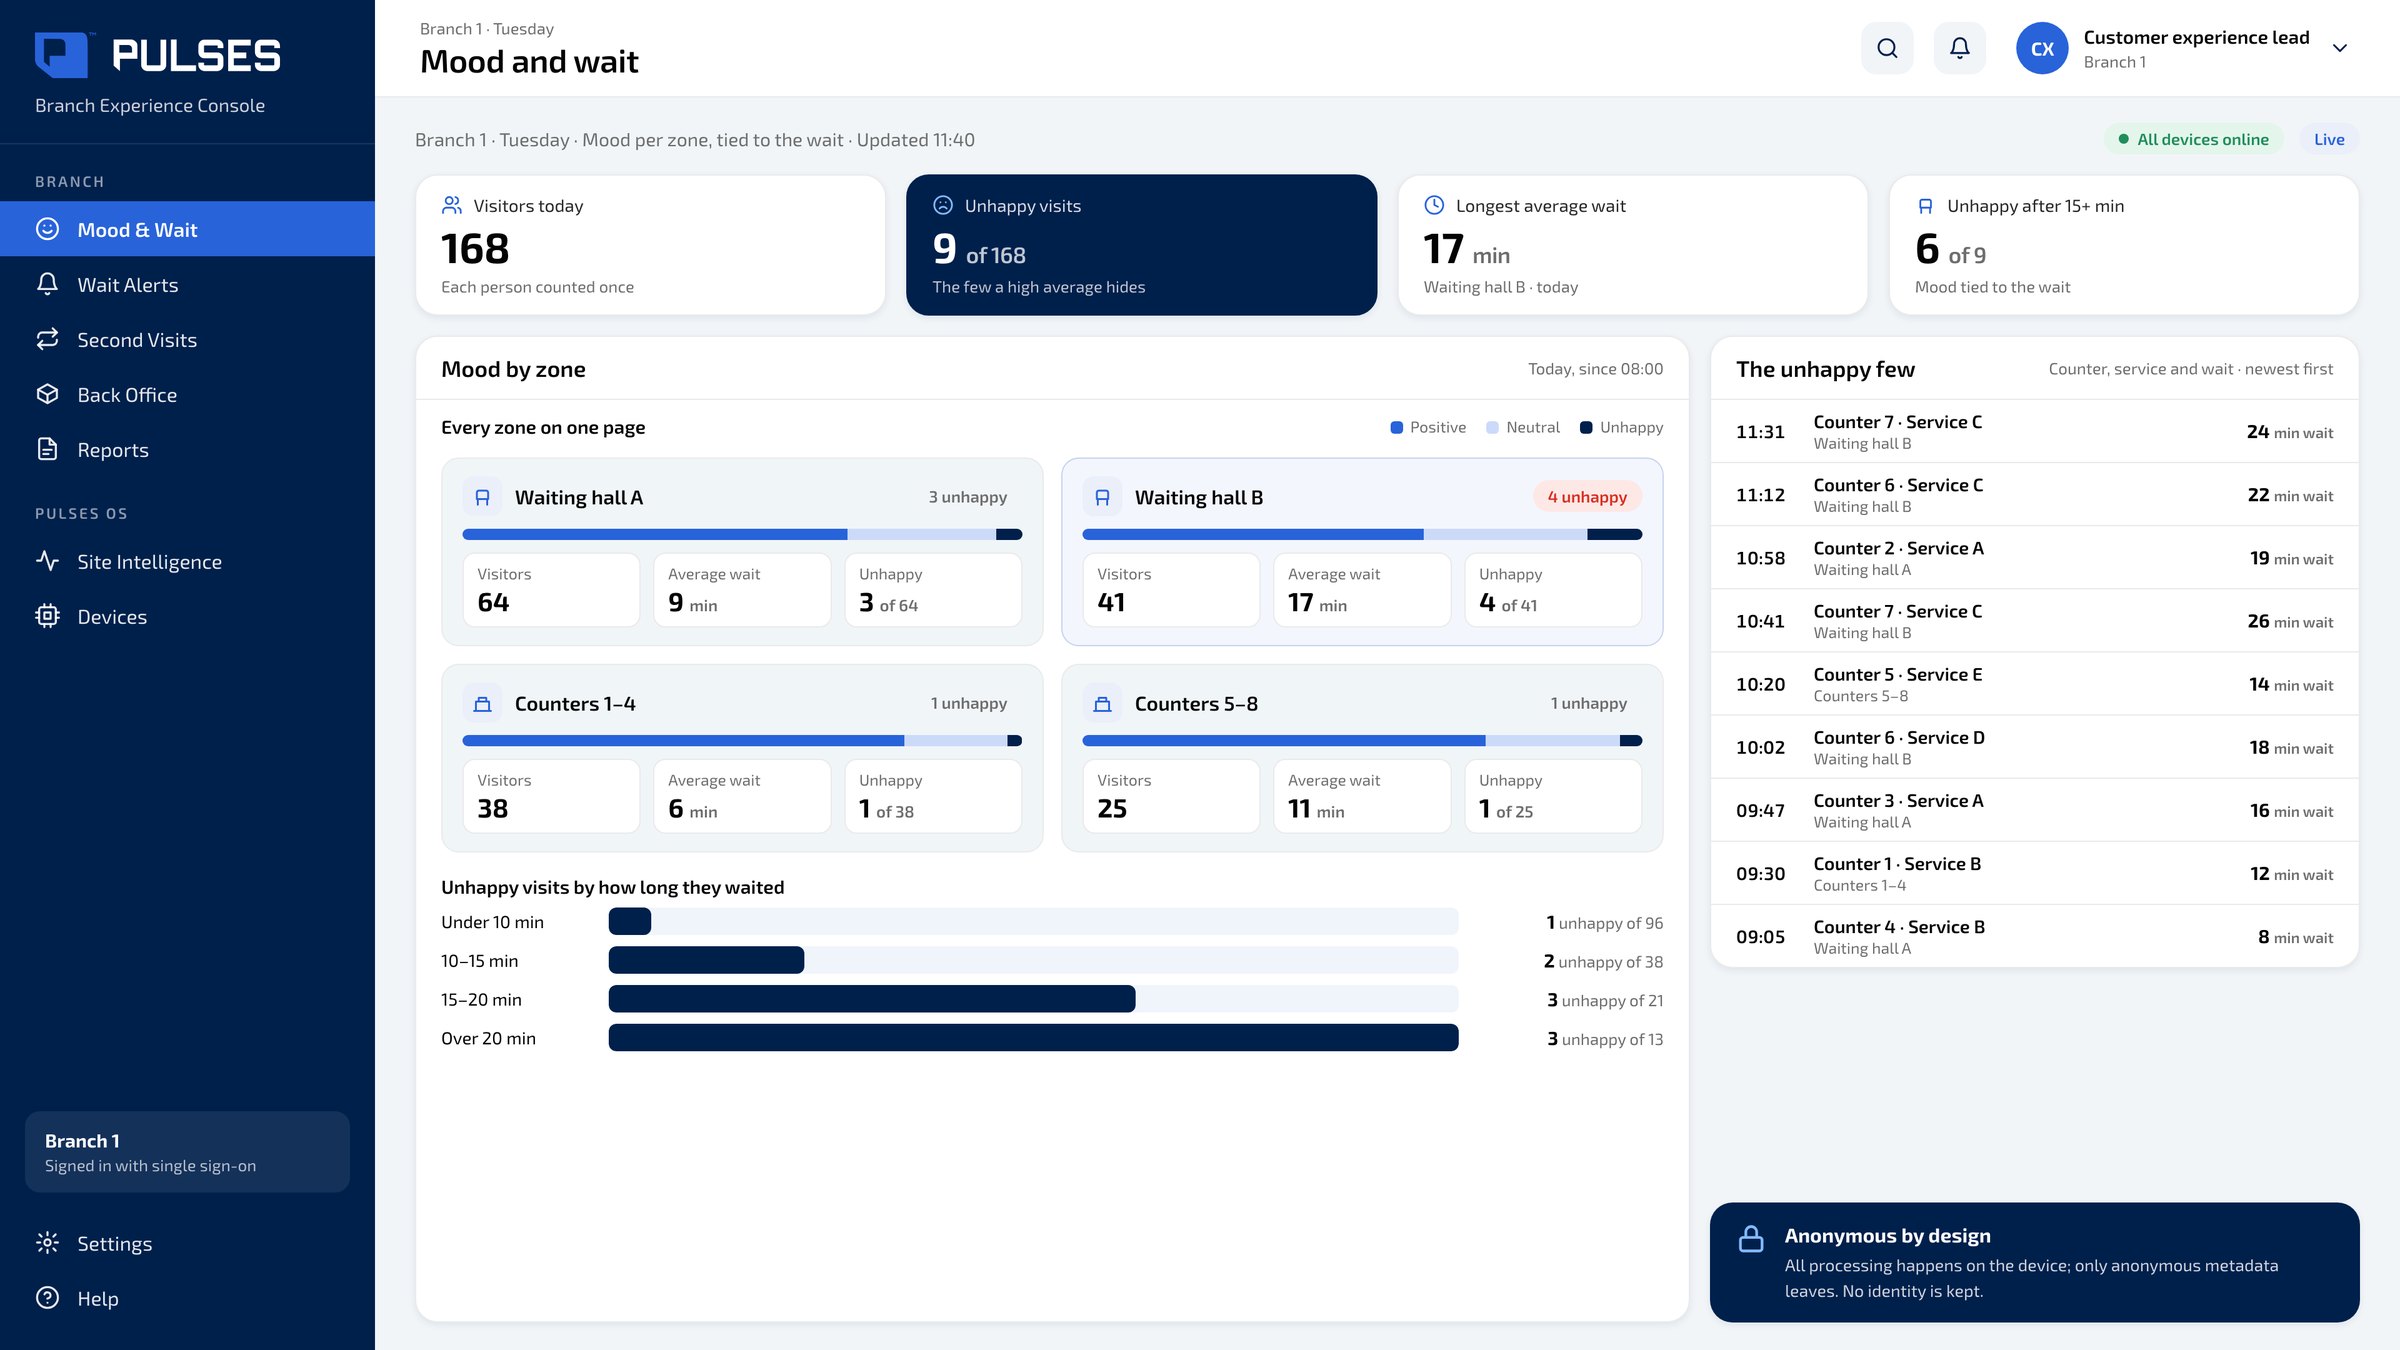Select the 09:47 Counter 3 · Service A row
Screen dimensions: 2400x1350
2034,809
